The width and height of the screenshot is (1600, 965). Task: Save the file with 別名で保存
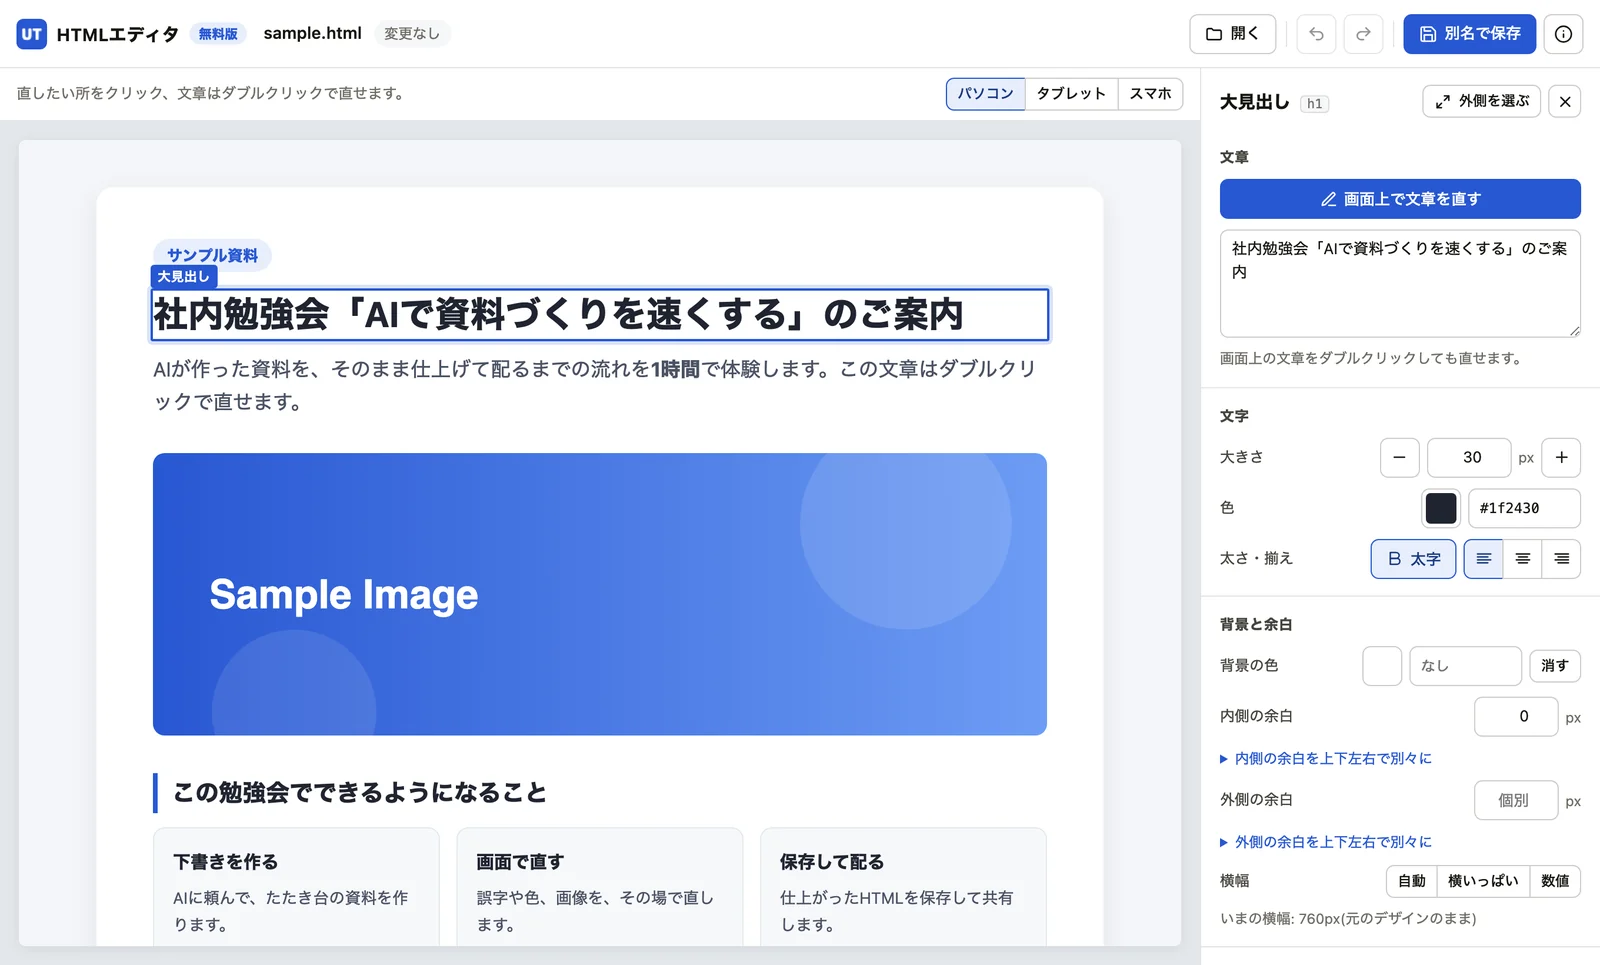(x=1469, y=34)
